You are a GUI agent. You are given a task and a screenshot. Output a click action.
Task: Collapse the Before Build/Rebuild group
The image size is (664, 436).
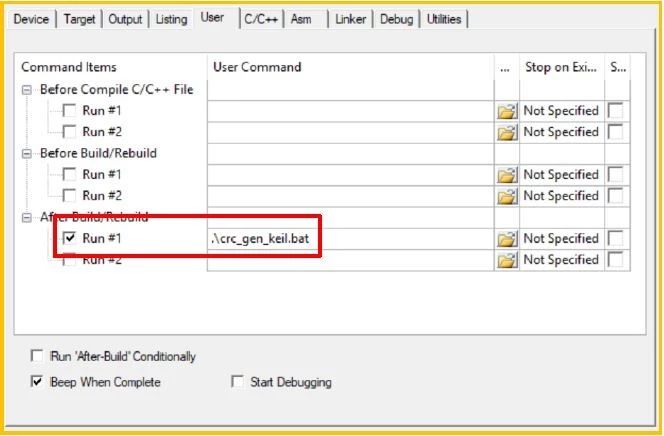click(27, 154)
